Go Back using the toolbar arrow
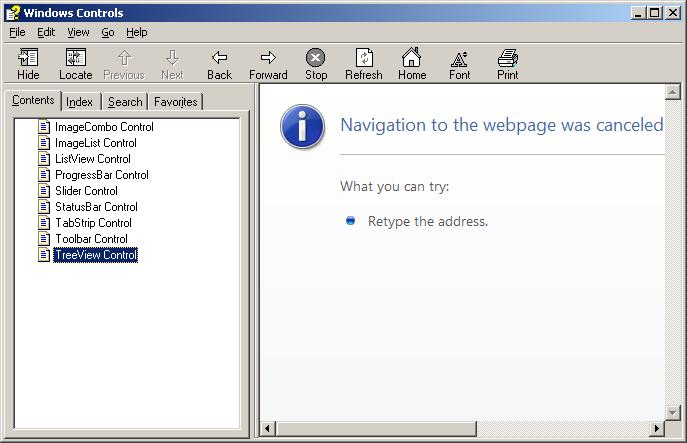The height and width of the screenshot is (443, 687). click(220, 57)
